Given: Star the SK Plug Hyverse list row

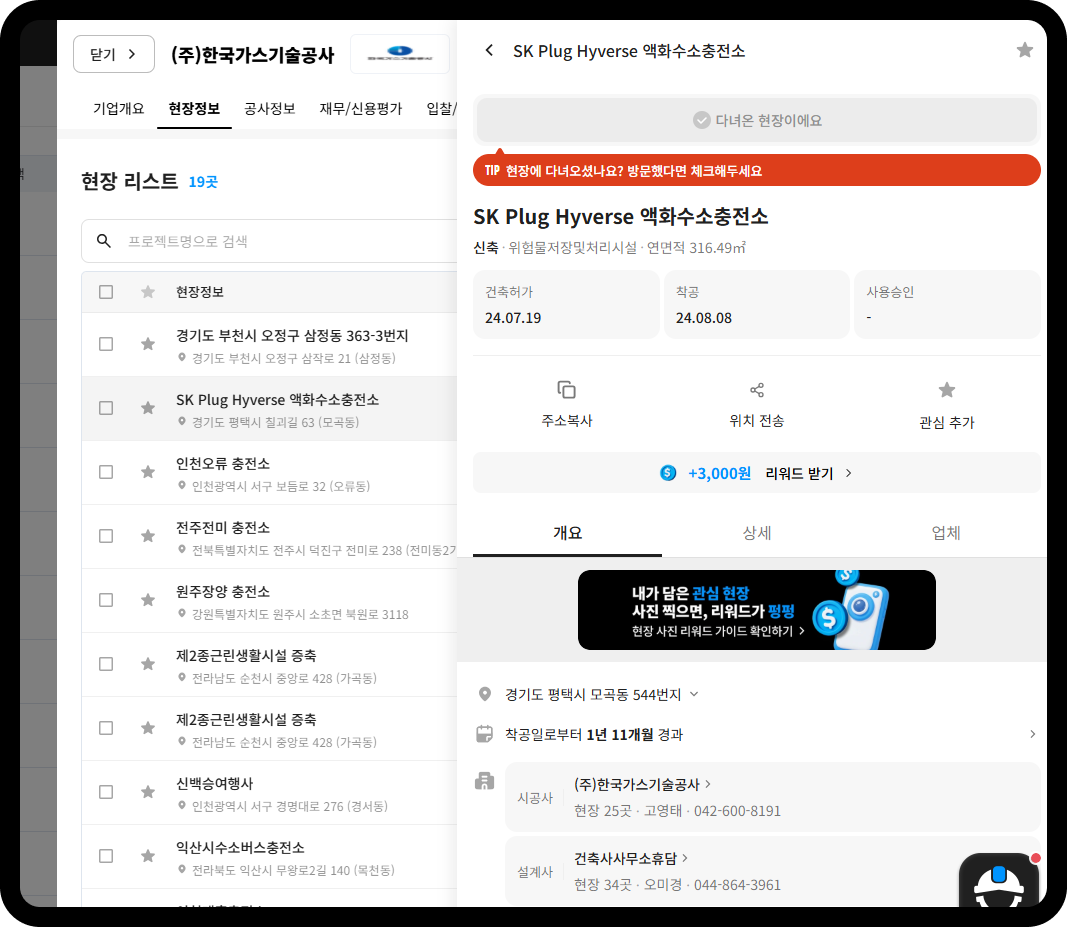Looking at the screenshot, I should point(148,408).
